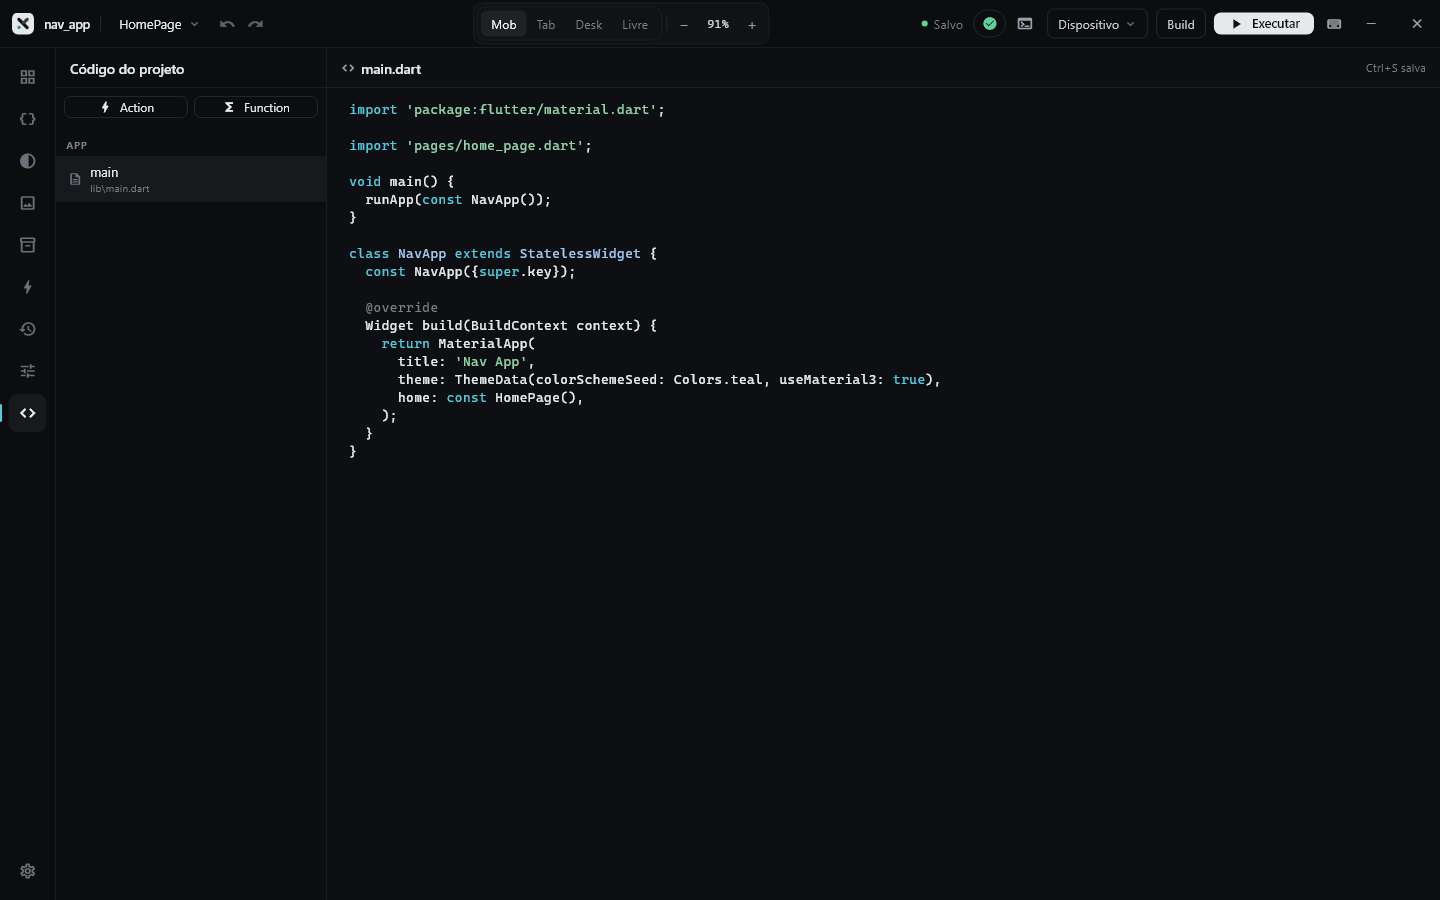Click the home_page.dart import line

point(470,146)
